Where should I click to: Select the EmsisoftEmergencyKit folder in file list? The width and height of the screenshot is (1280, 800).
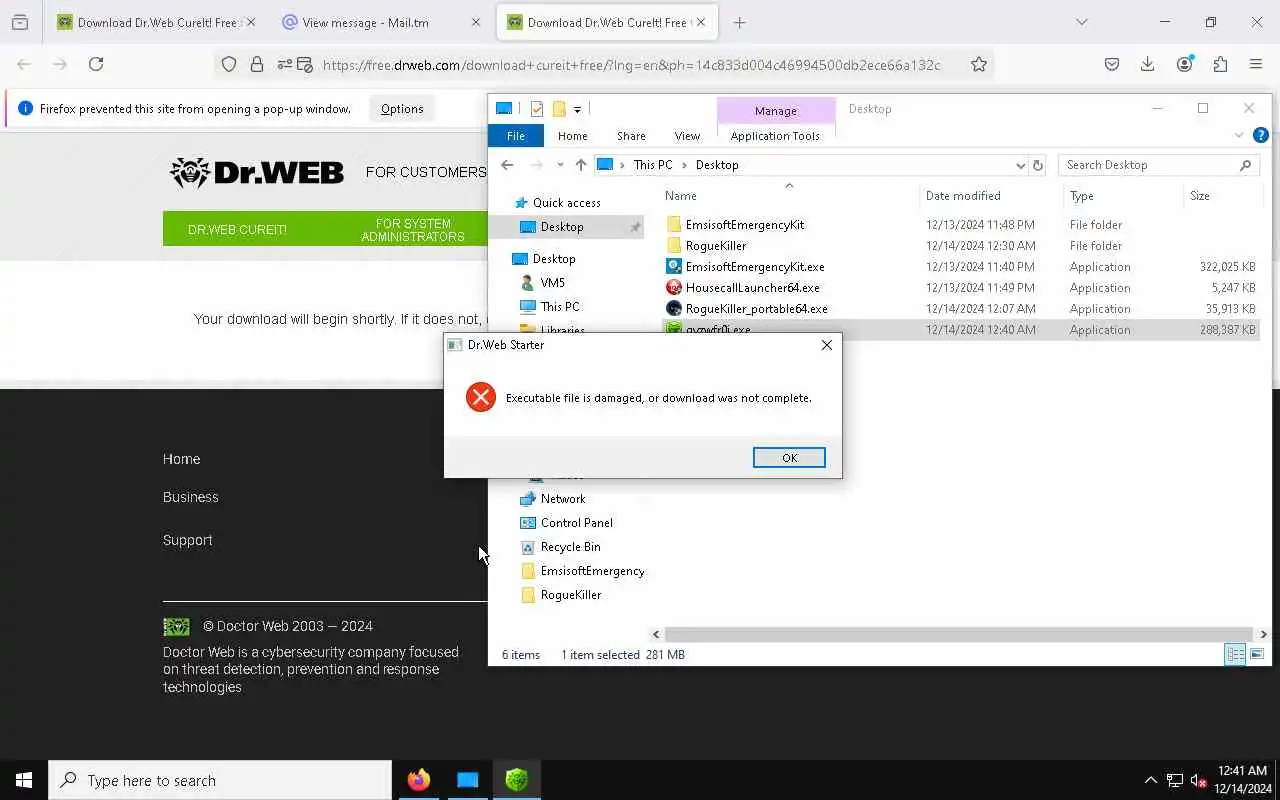[x=744, y=225]
